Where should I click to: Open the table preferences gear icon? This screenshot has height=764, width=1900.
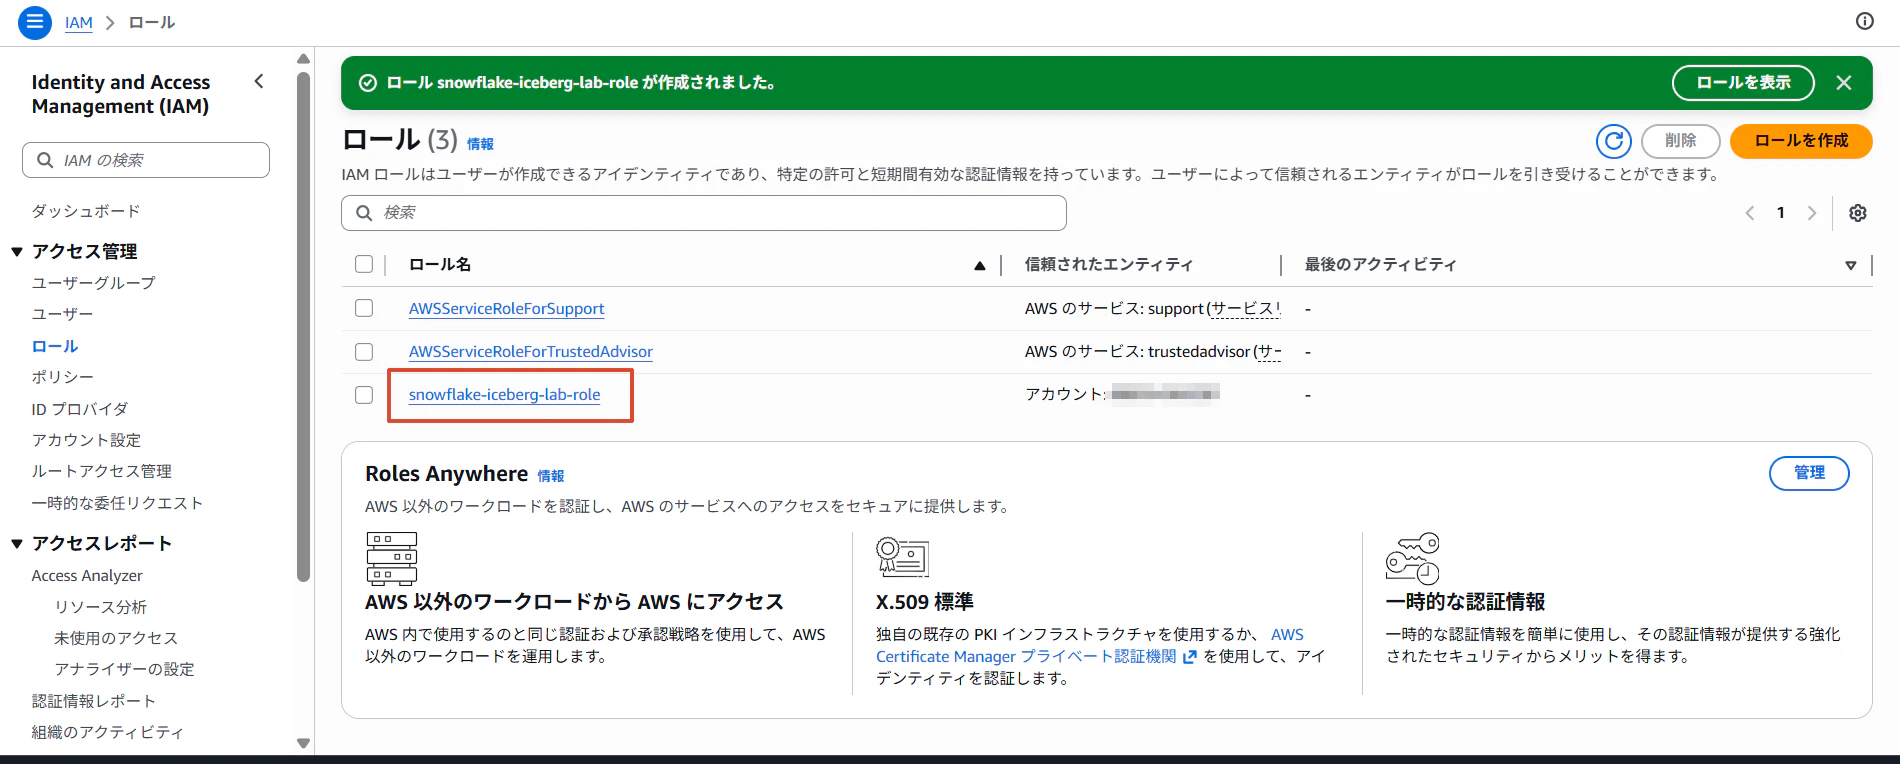point(1858,213)
